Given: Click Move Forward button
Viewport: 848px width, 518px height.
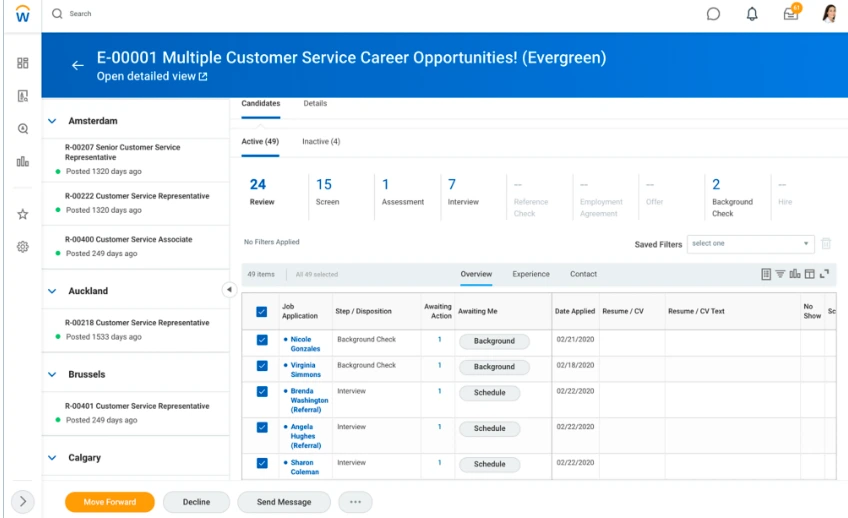Looking at the screenshot, I should (110, 502).
